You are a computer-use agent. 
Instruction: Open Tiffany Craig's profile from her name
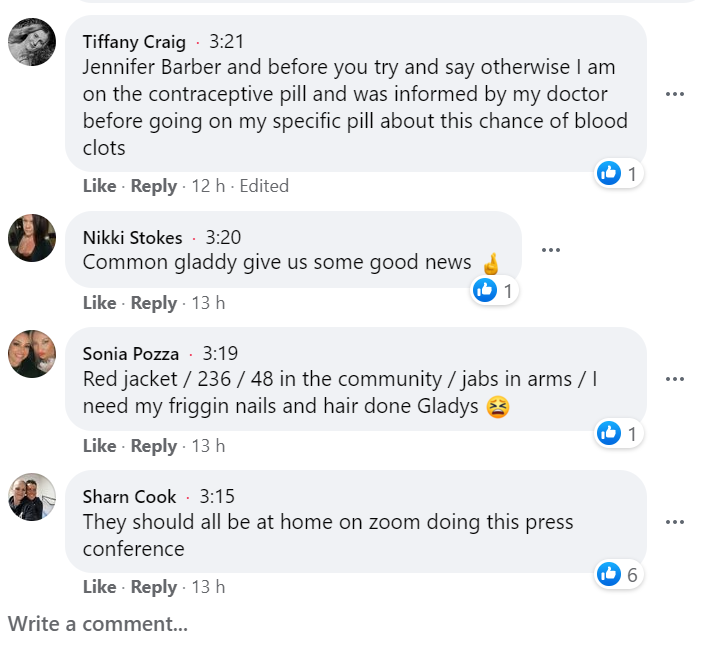point(134,42)
